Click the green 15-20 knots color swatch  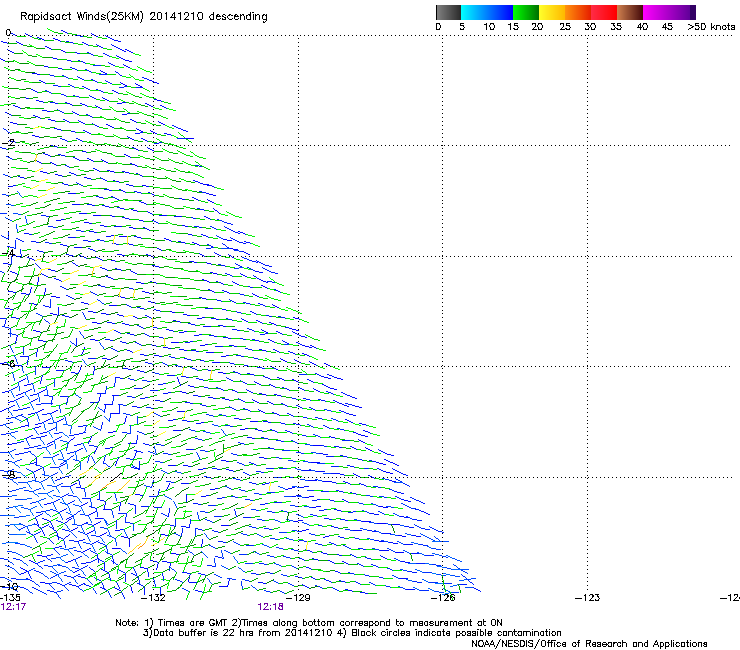(526, 12)
